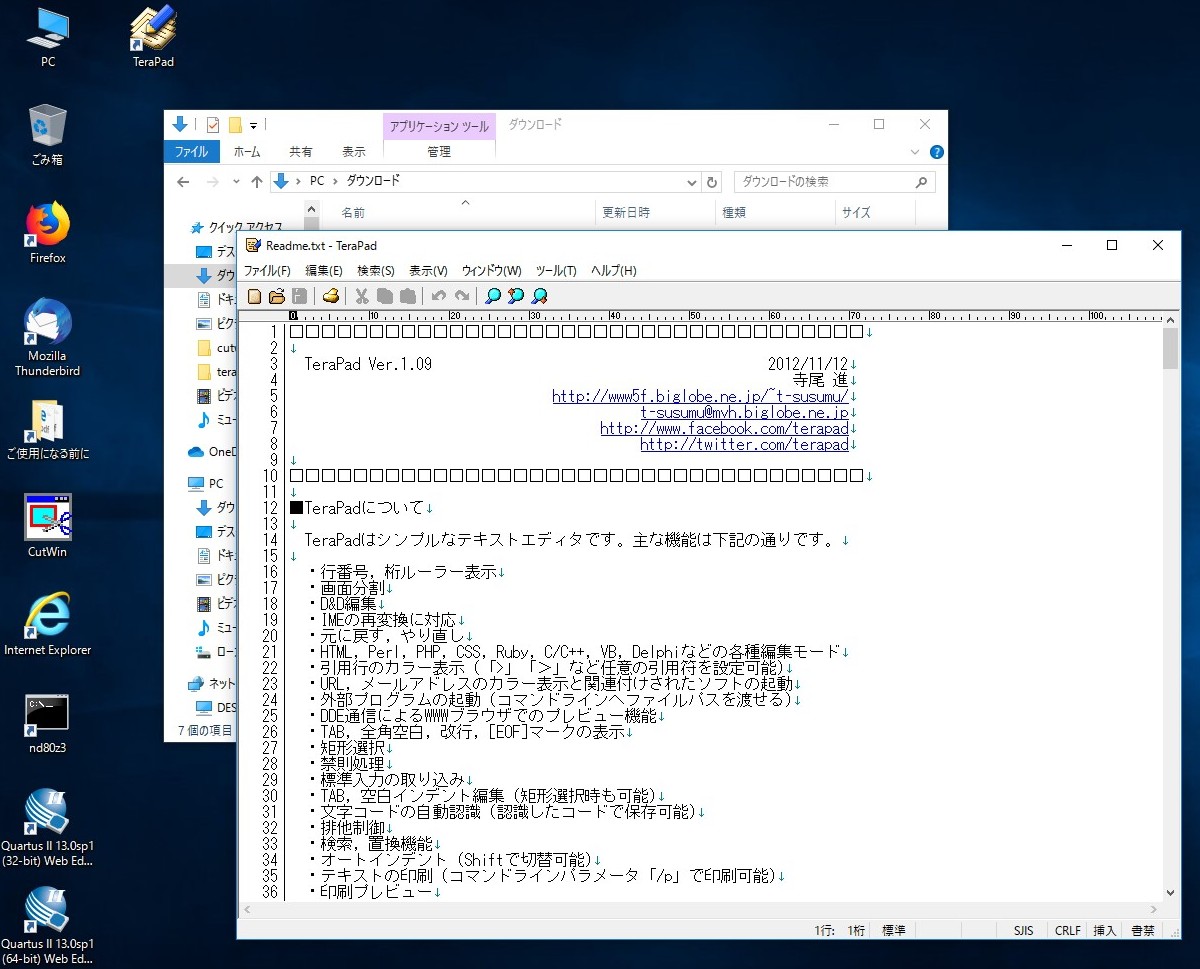Image resolution: width=1200 pixels, height=969 pixels.
Task: Click Explorer up-folder arrow
Action: point(257,182)
